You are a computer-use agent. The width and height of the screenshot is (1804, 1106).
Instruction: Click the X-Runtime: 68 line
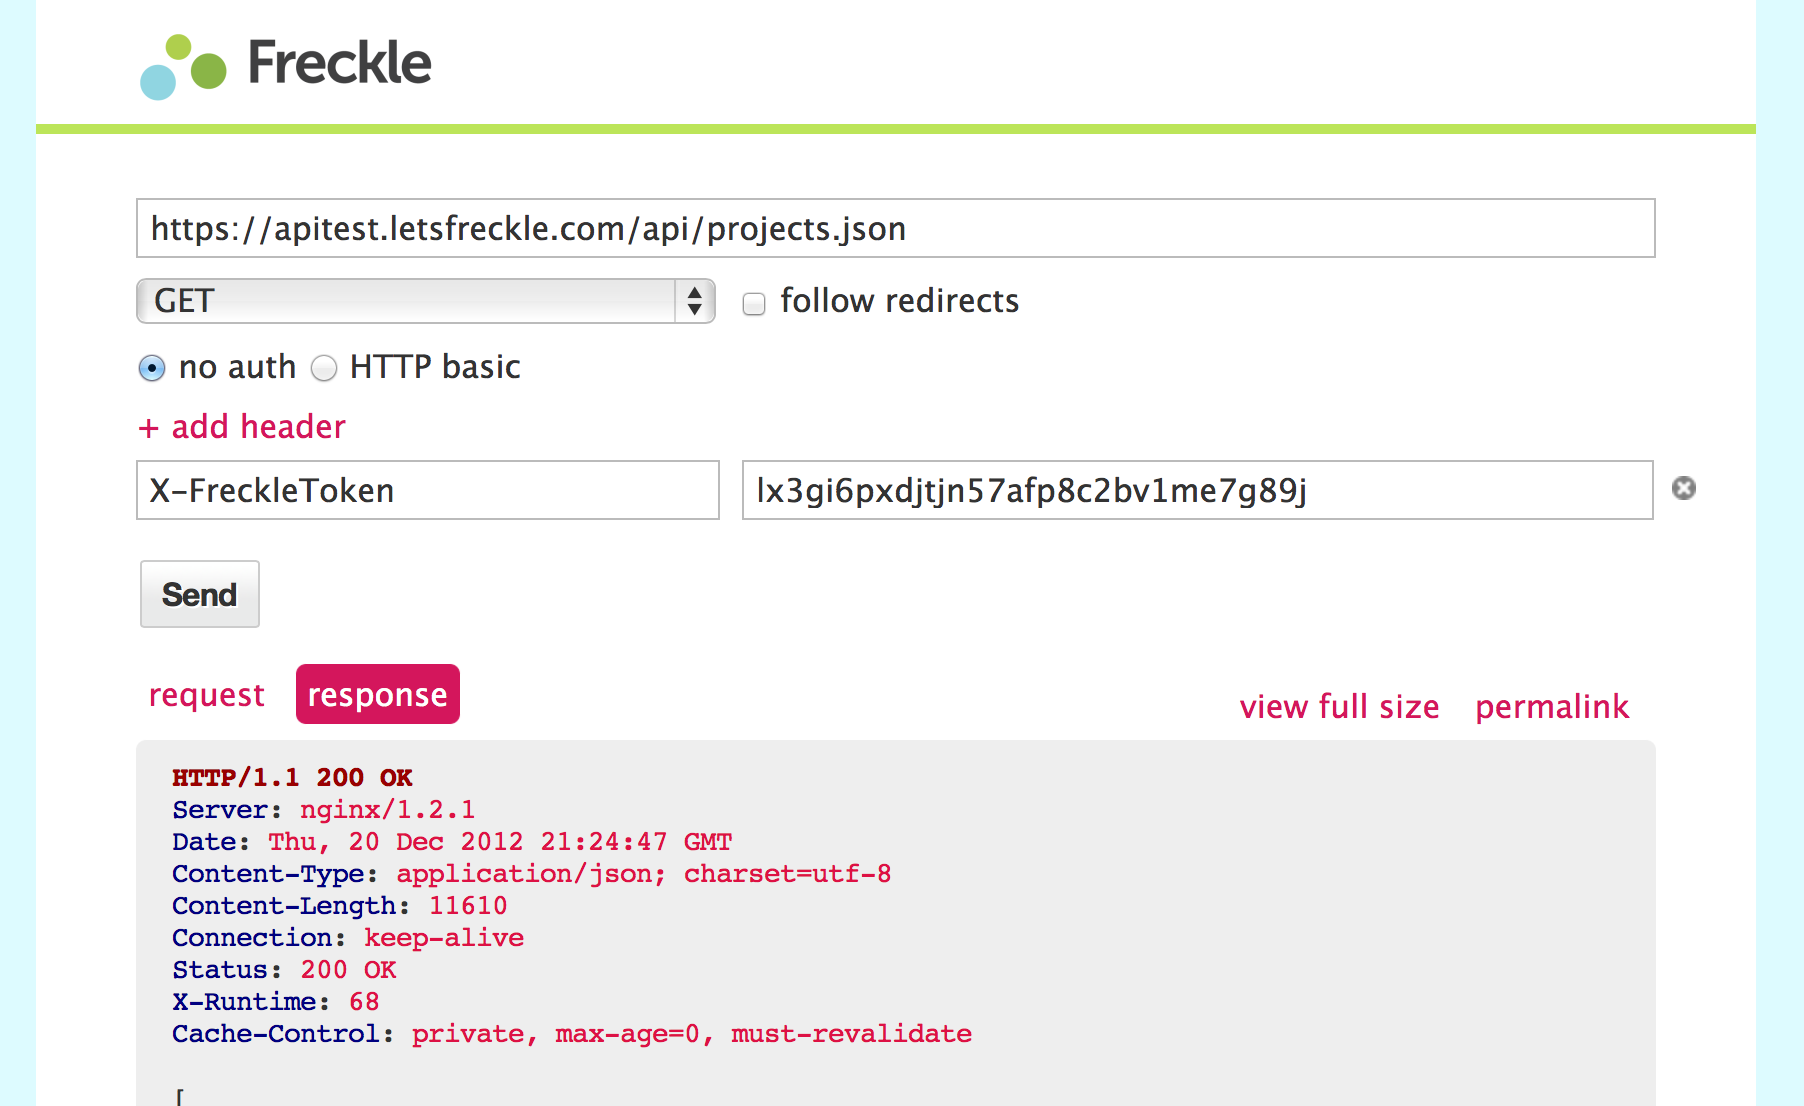click(276, 1001)
